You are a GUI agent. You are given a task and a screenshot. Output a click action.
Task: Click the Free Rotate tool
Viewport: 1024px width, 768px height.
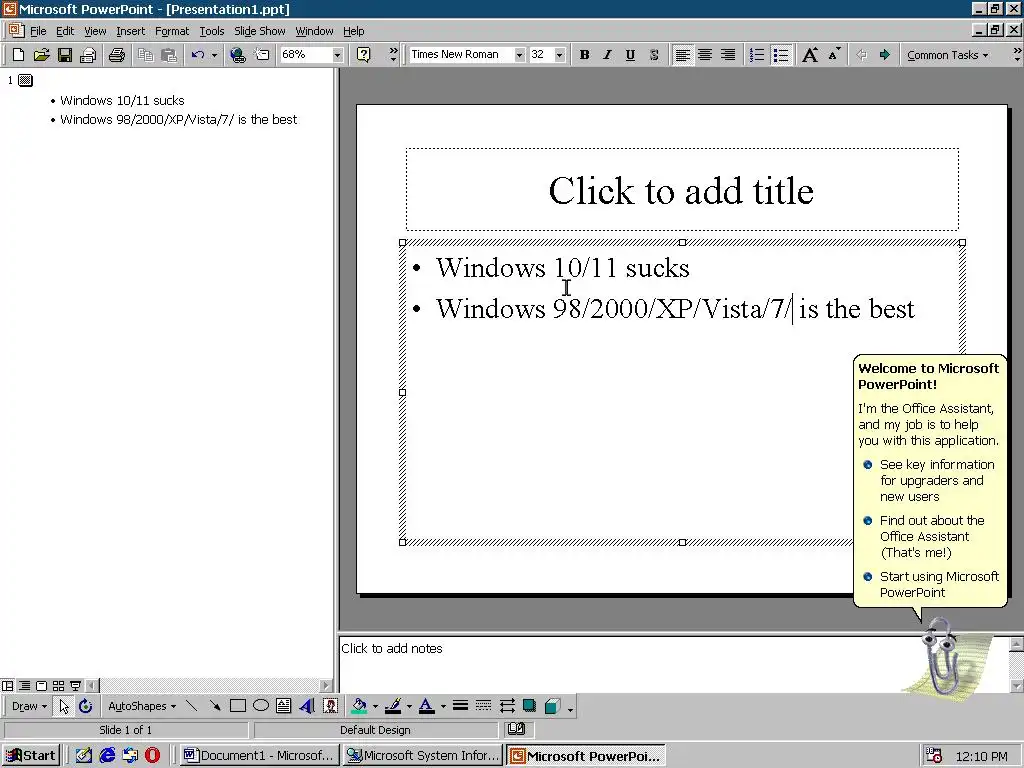86,706
